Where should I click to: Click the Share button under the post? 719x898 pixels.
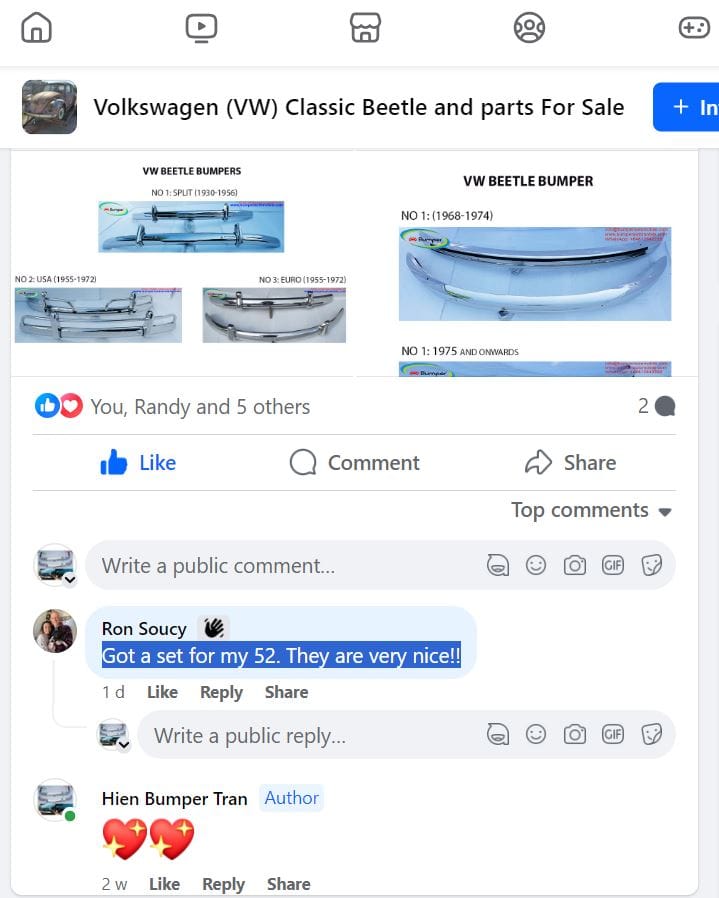(571, 463)
